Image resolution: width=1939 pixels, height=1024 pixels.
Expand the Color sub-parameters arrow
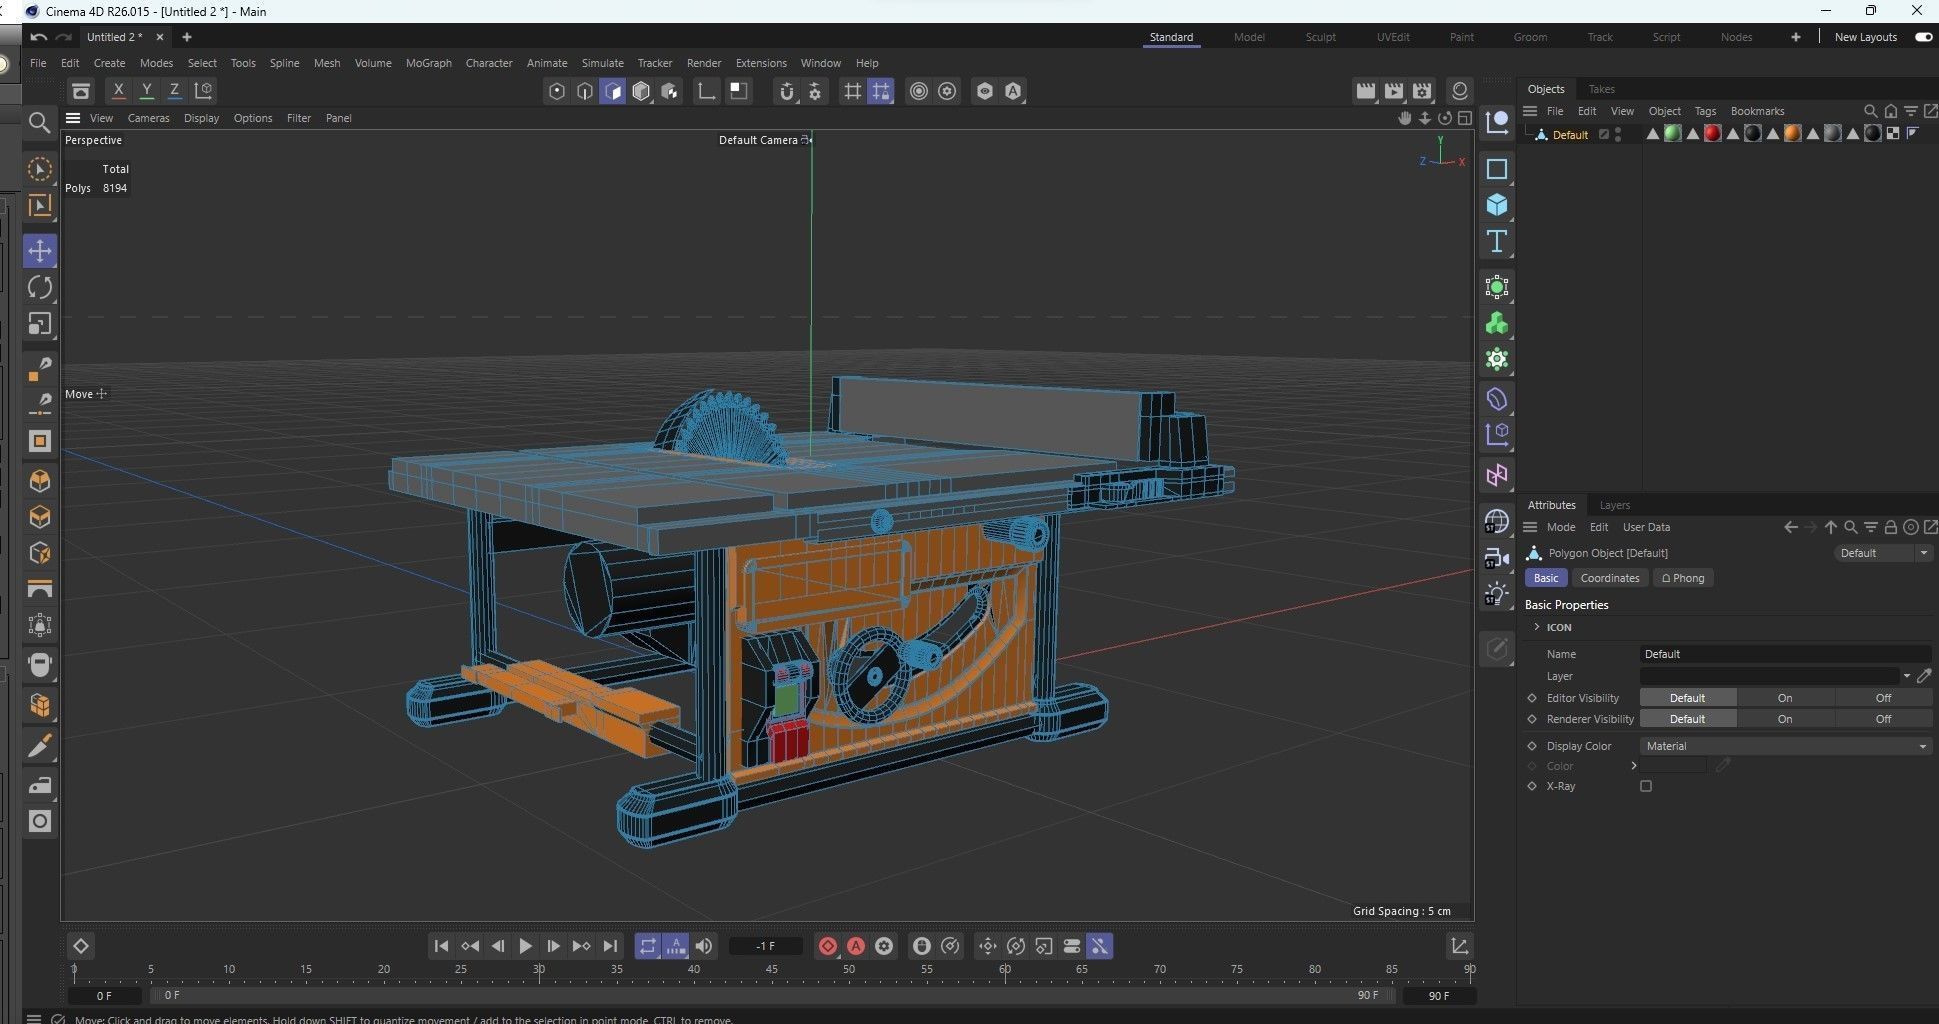1634,766
